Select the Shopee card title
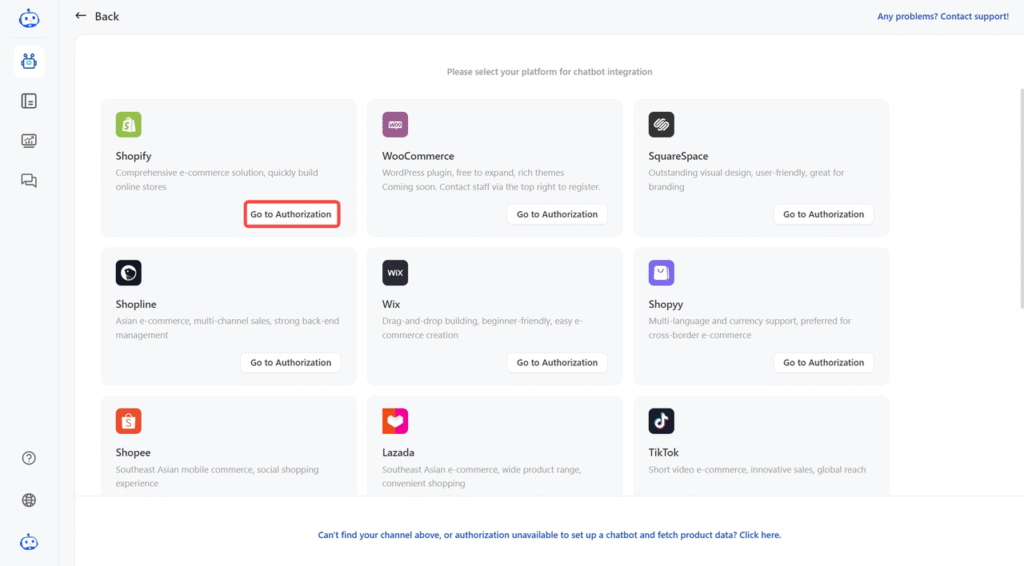 click(133, 452)
